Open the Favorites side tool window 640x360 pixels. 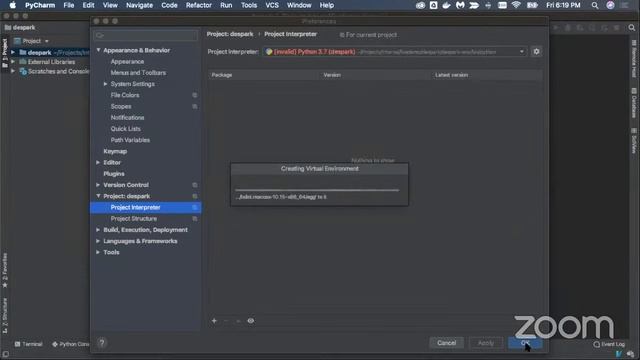(5, 270)
